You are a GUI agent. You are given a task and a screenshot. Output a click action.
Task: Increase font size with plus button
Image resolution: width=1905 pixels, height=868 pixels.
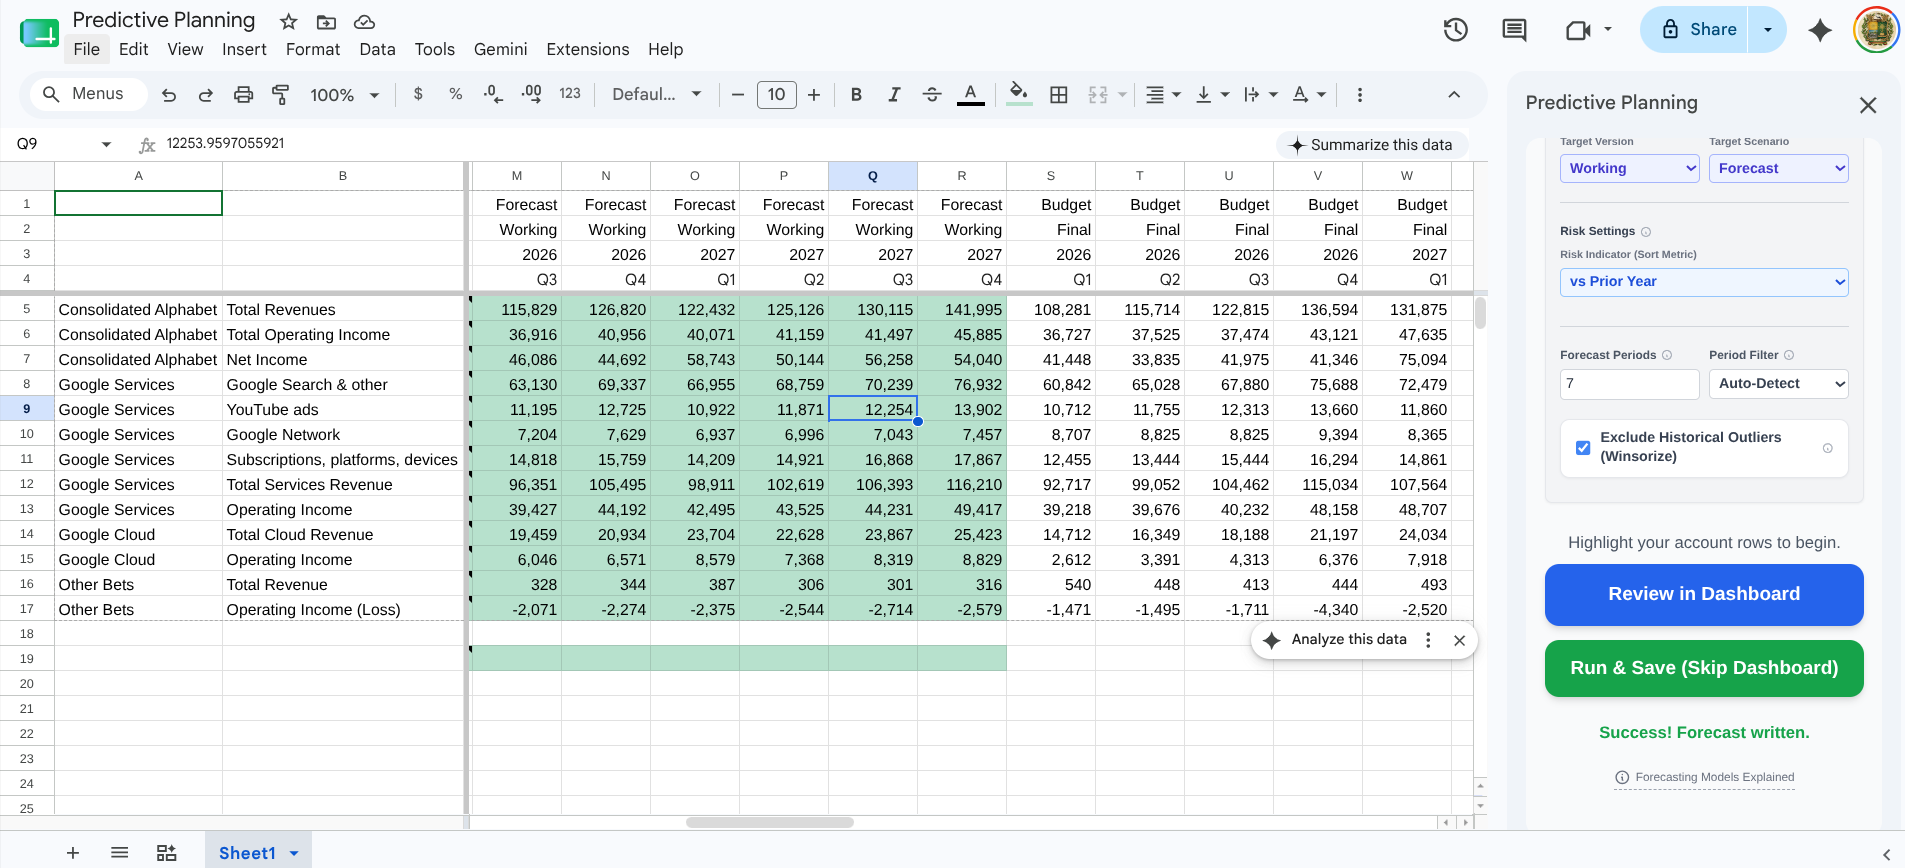tap(814, 95)
